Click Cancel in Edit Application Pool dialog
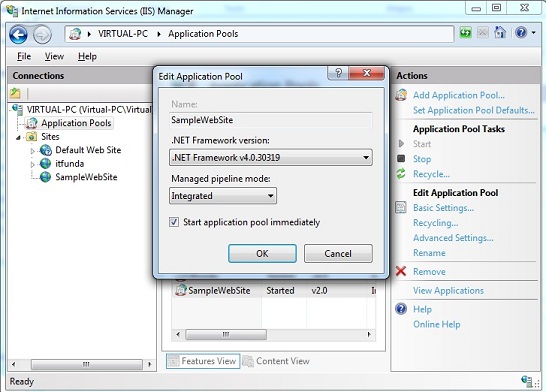The width and height of the screenshot is (546, 392). point(338,253)
